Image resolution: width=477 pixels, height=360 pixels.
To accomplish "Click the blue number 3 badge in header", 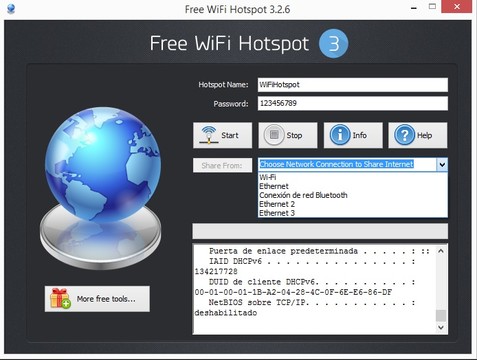I will 333,44.
